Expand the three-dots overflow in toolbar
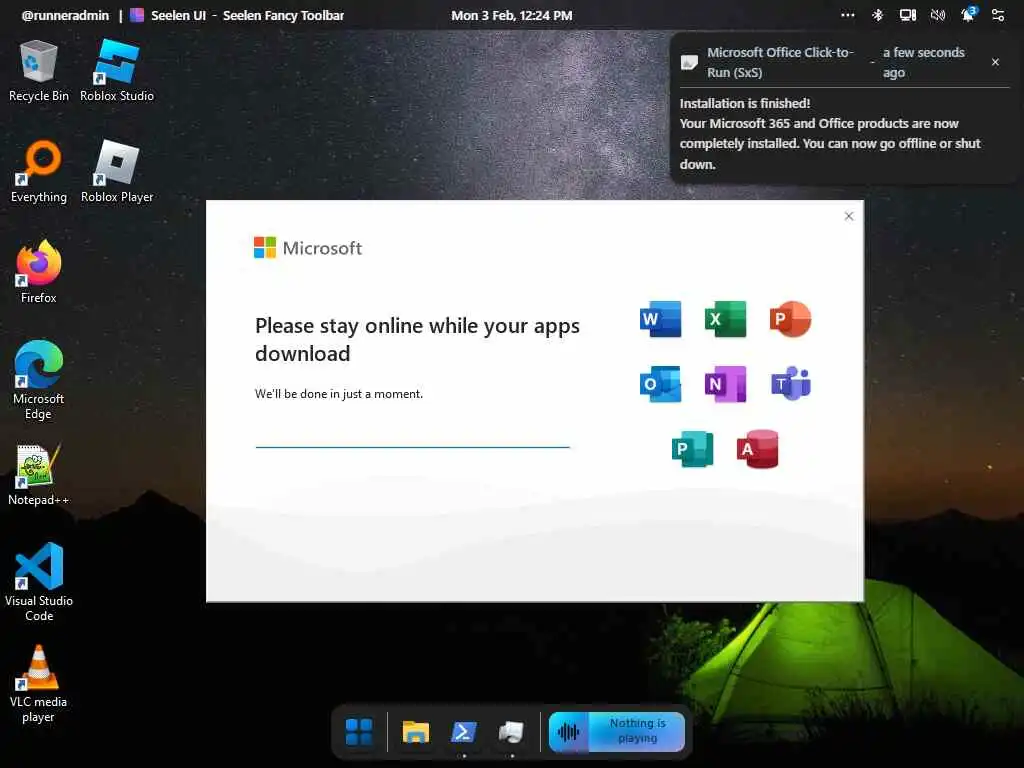 point(848,15)
